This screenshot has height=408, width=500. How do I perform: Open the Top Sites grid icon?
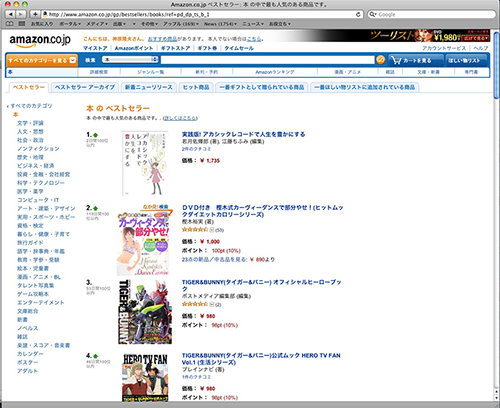22,24
